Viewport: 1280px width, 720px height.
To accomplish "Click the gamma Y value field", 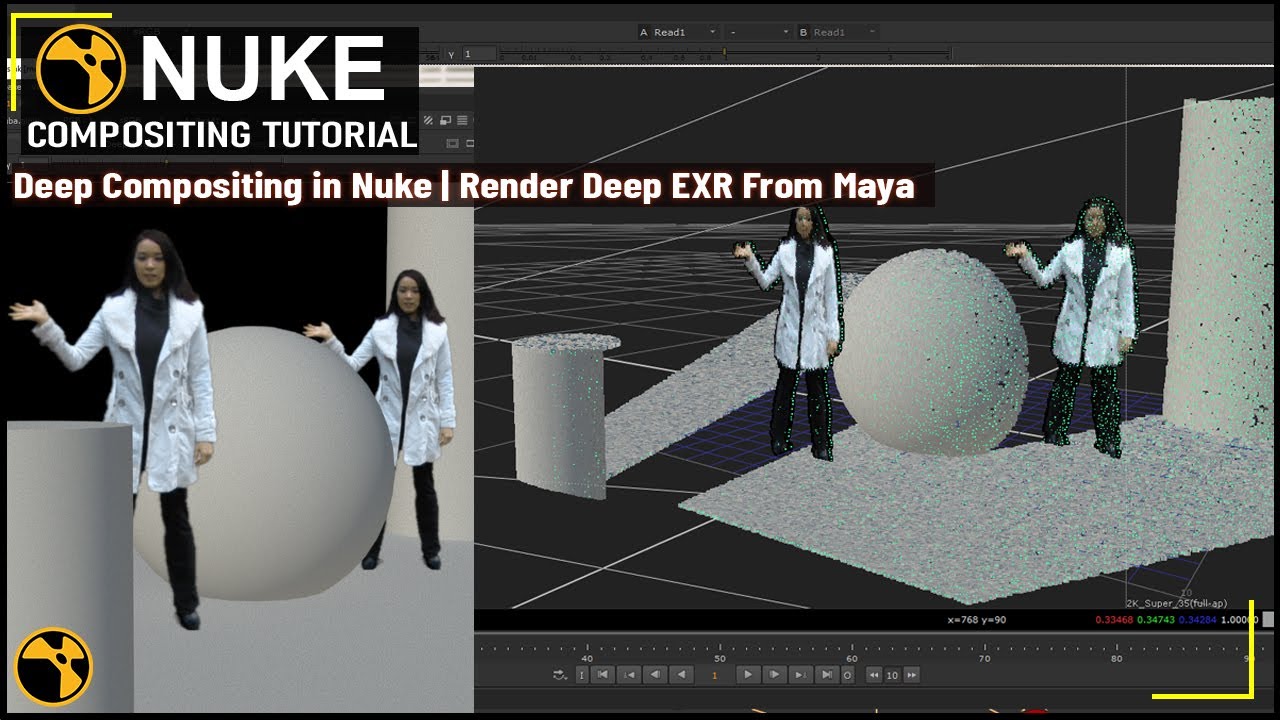I will 479,54.
